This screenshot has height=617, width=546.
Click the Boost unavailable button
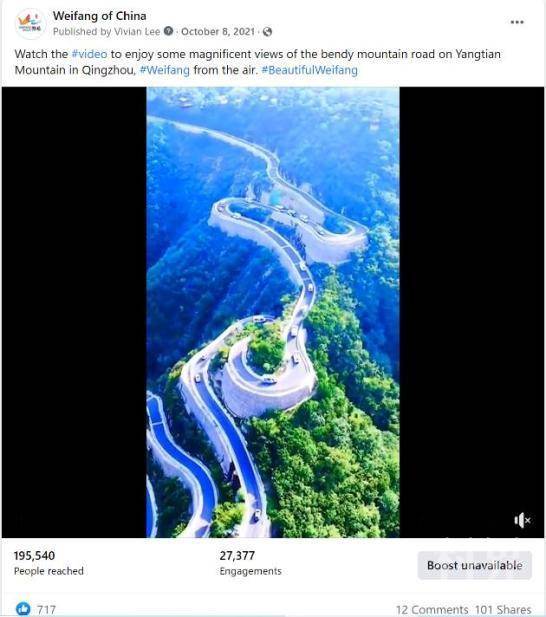(x=475, y=565)
